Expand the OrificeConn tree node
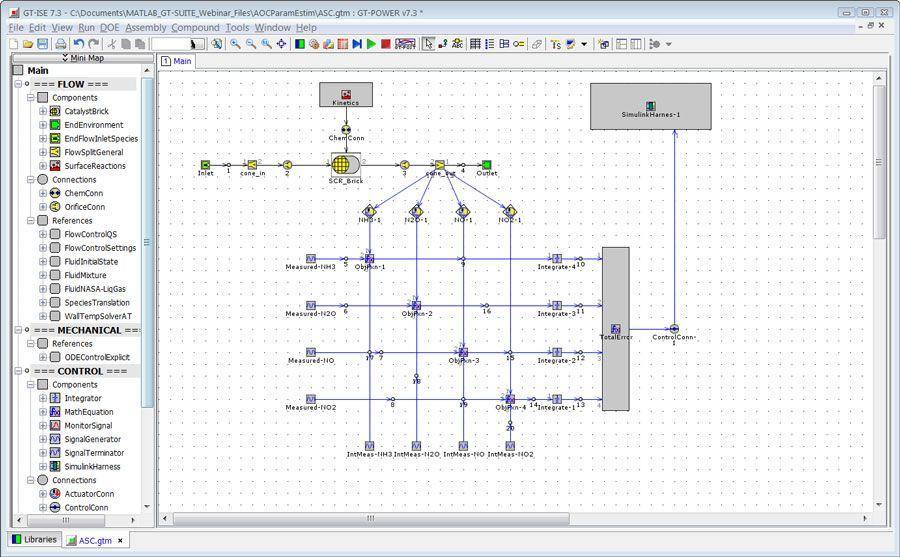900x557 pixels. point(43,207)
